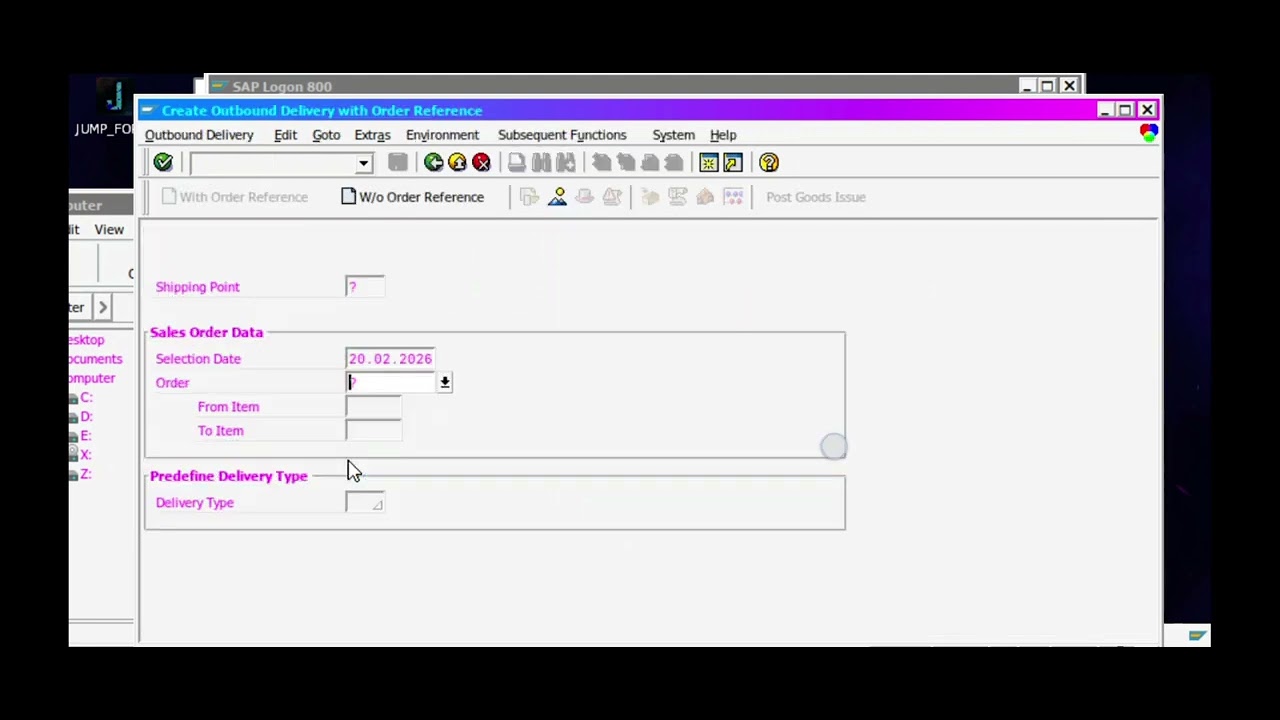1280x720 pixels.
Task: Click the First Page icon
Action: (601, 162)
